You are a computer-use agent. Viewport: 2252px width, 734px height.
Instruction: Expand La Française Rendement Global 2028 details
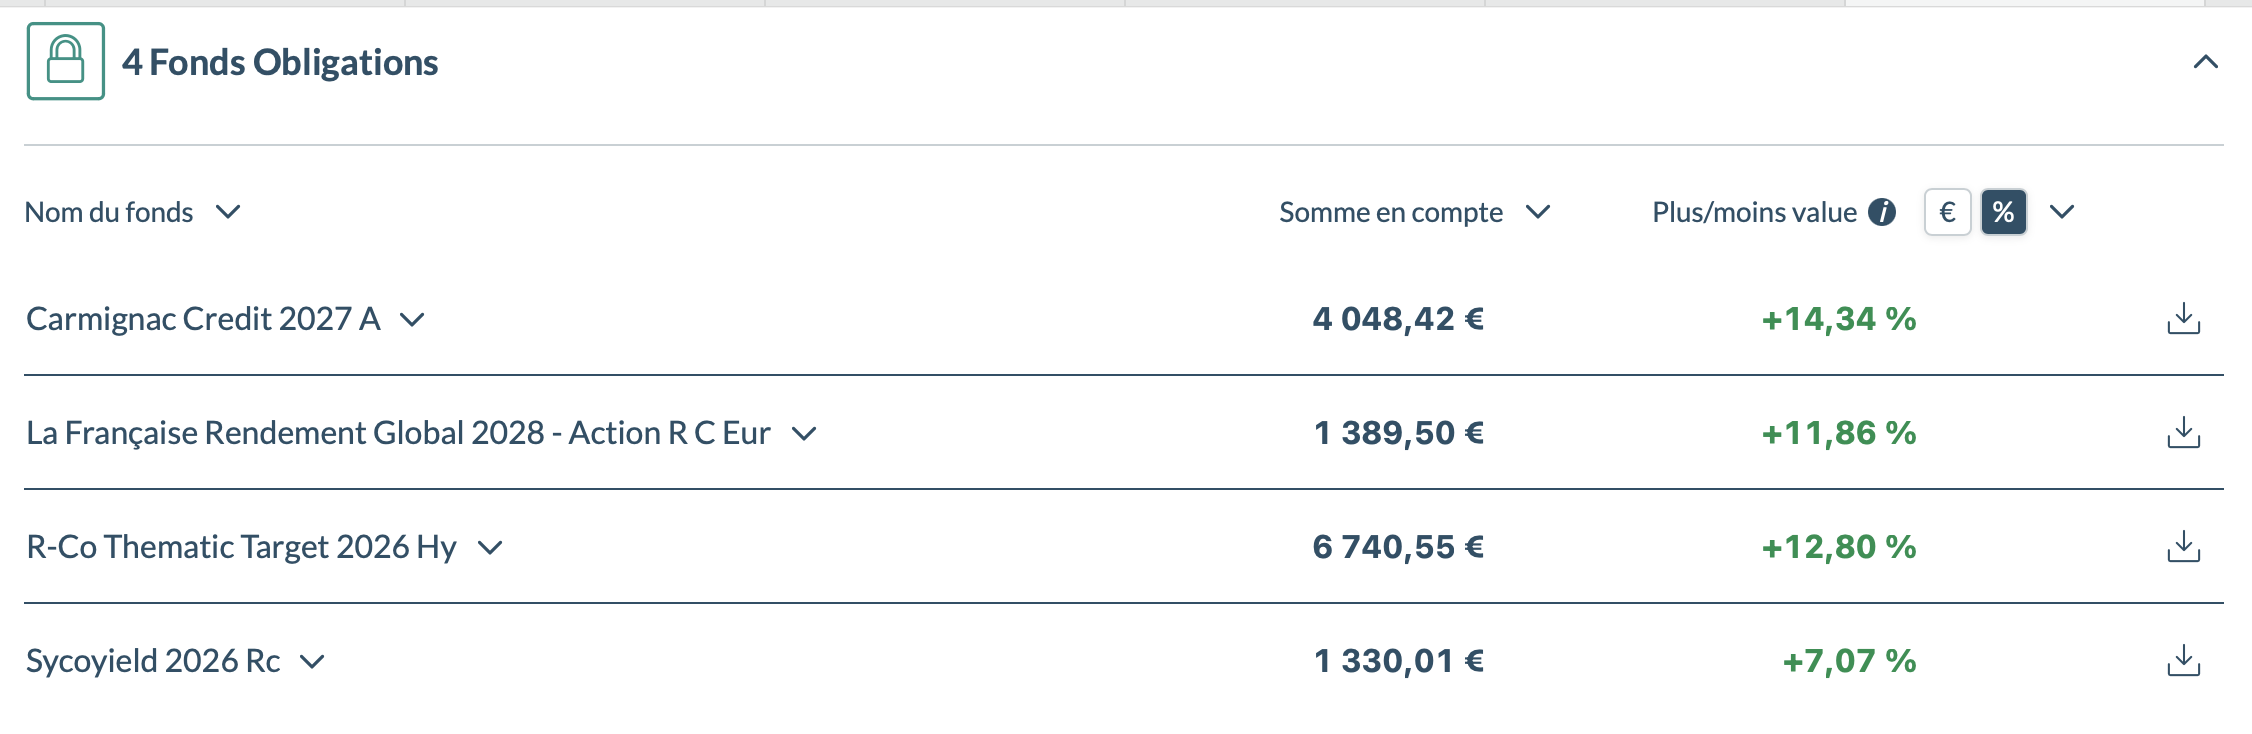click(804, 434)
